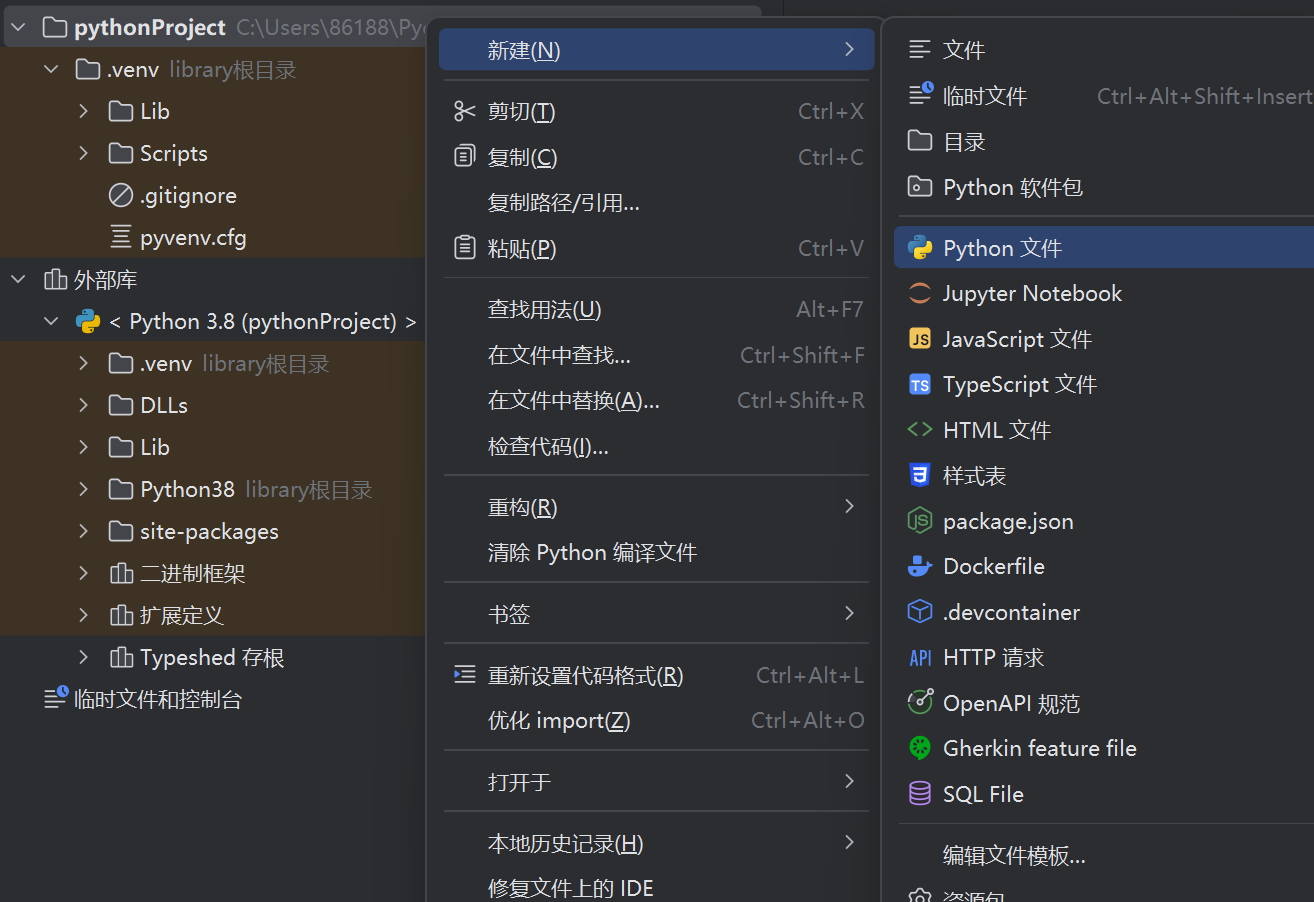Click the reformat icon beside 重新设置代码格式
Screen dimensions: 1314x902
coord(465,675)
